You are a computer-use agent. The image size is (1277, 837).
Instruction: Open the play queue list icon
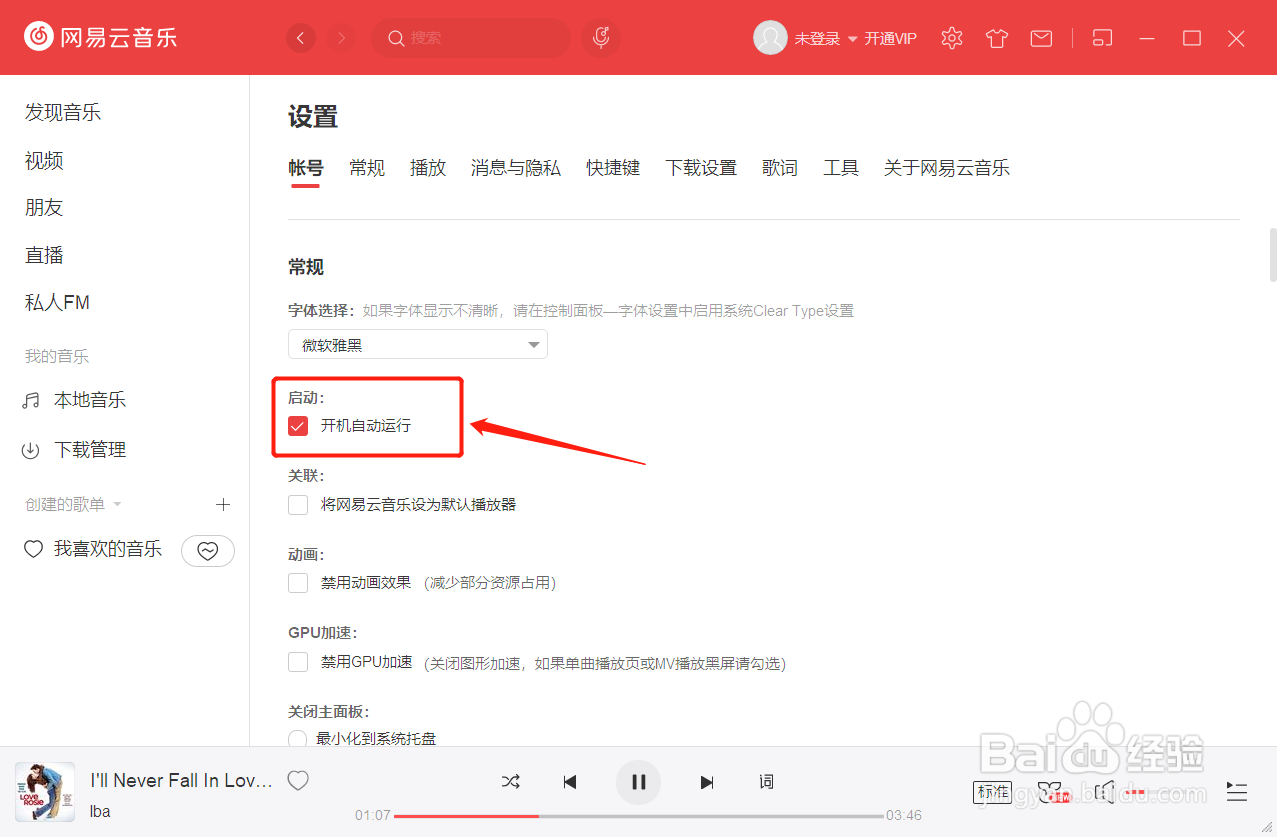click(x=1236, y=792)
